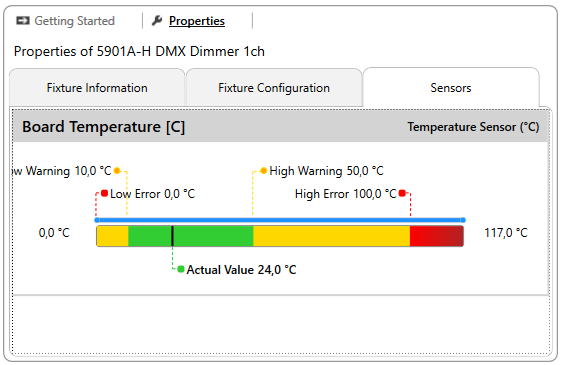The height and width of the screenshot is (365, 561).
Task: Click the Temperature Sensor (°C) label
Action: (x=473, y=127)
